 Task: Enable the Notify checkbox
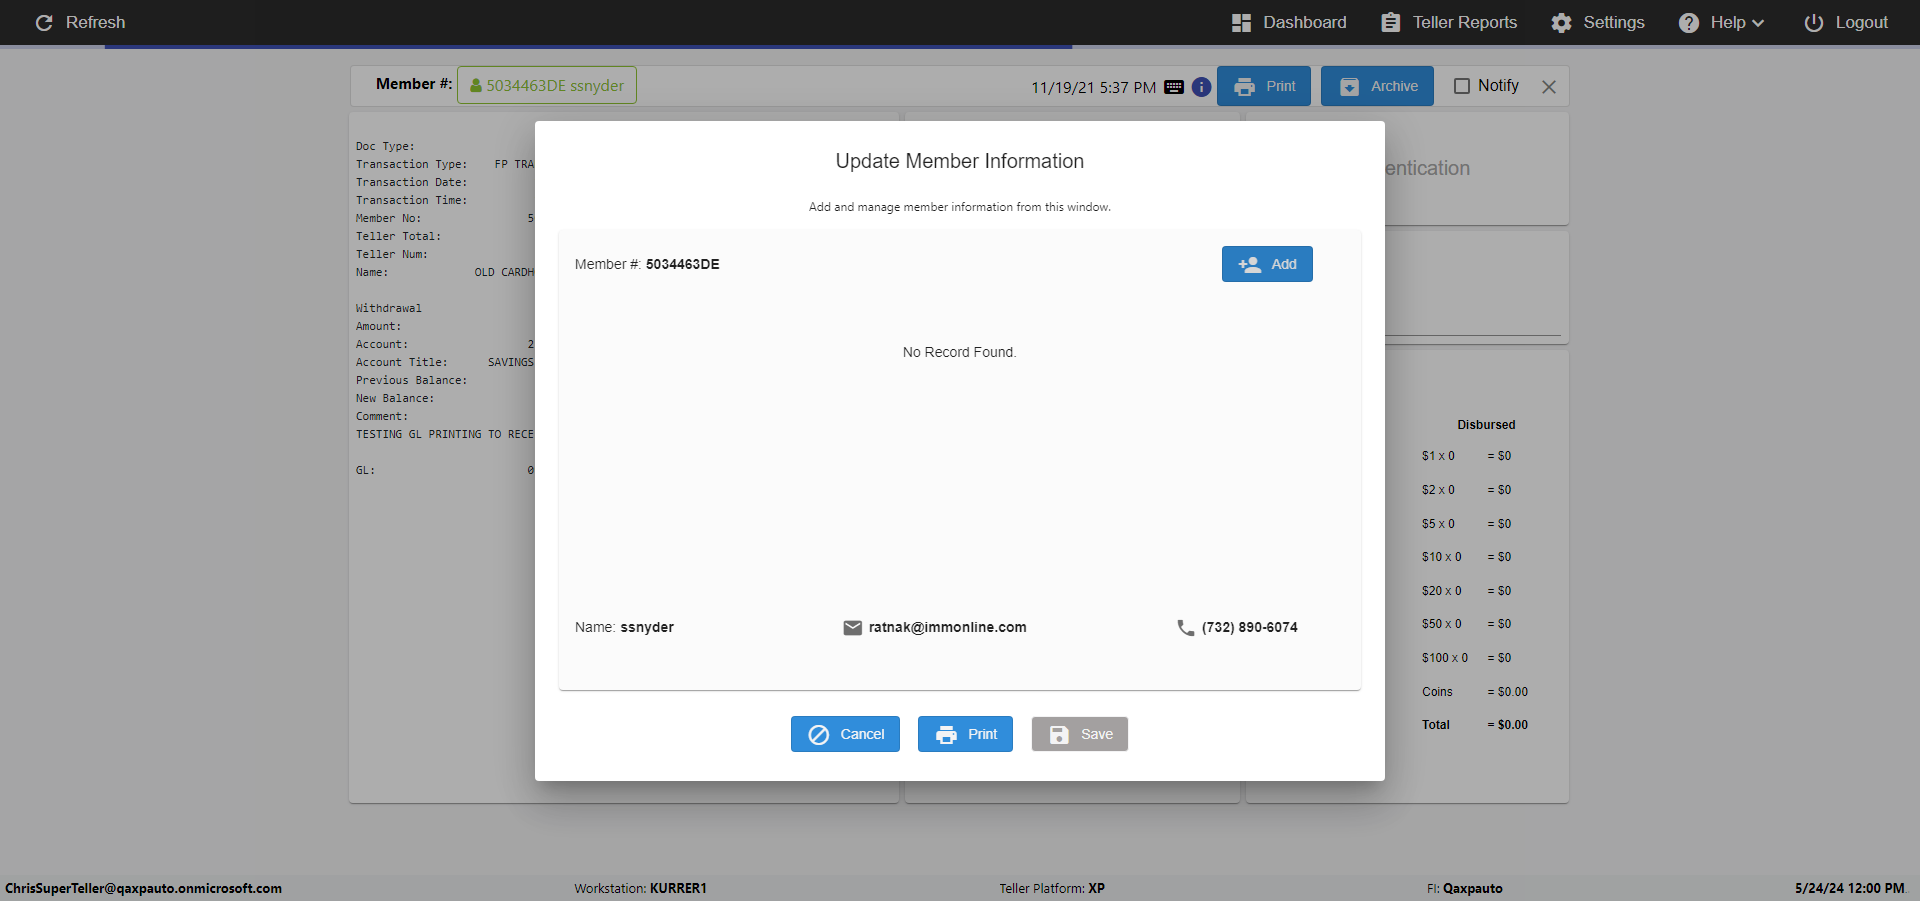coord(1462,86)
